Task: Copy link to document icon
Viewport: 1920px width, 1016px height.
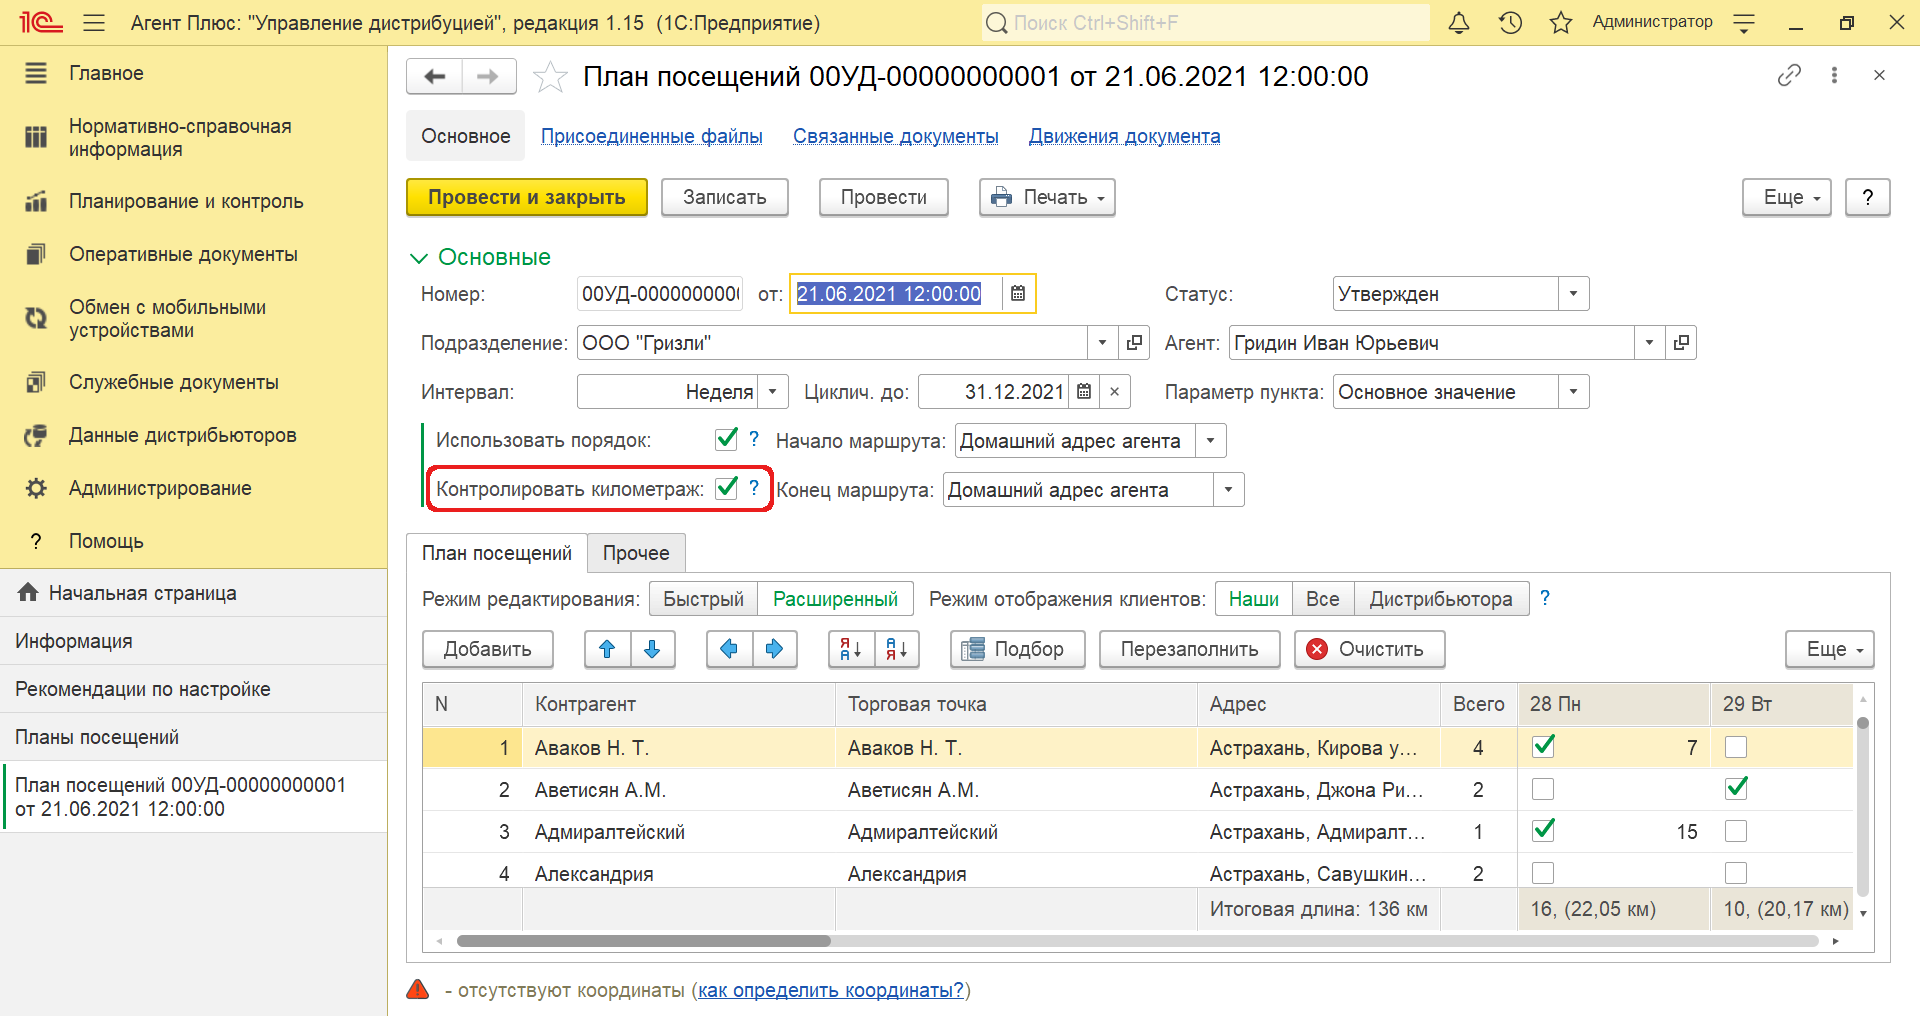Action: (x=1789, y=75)
